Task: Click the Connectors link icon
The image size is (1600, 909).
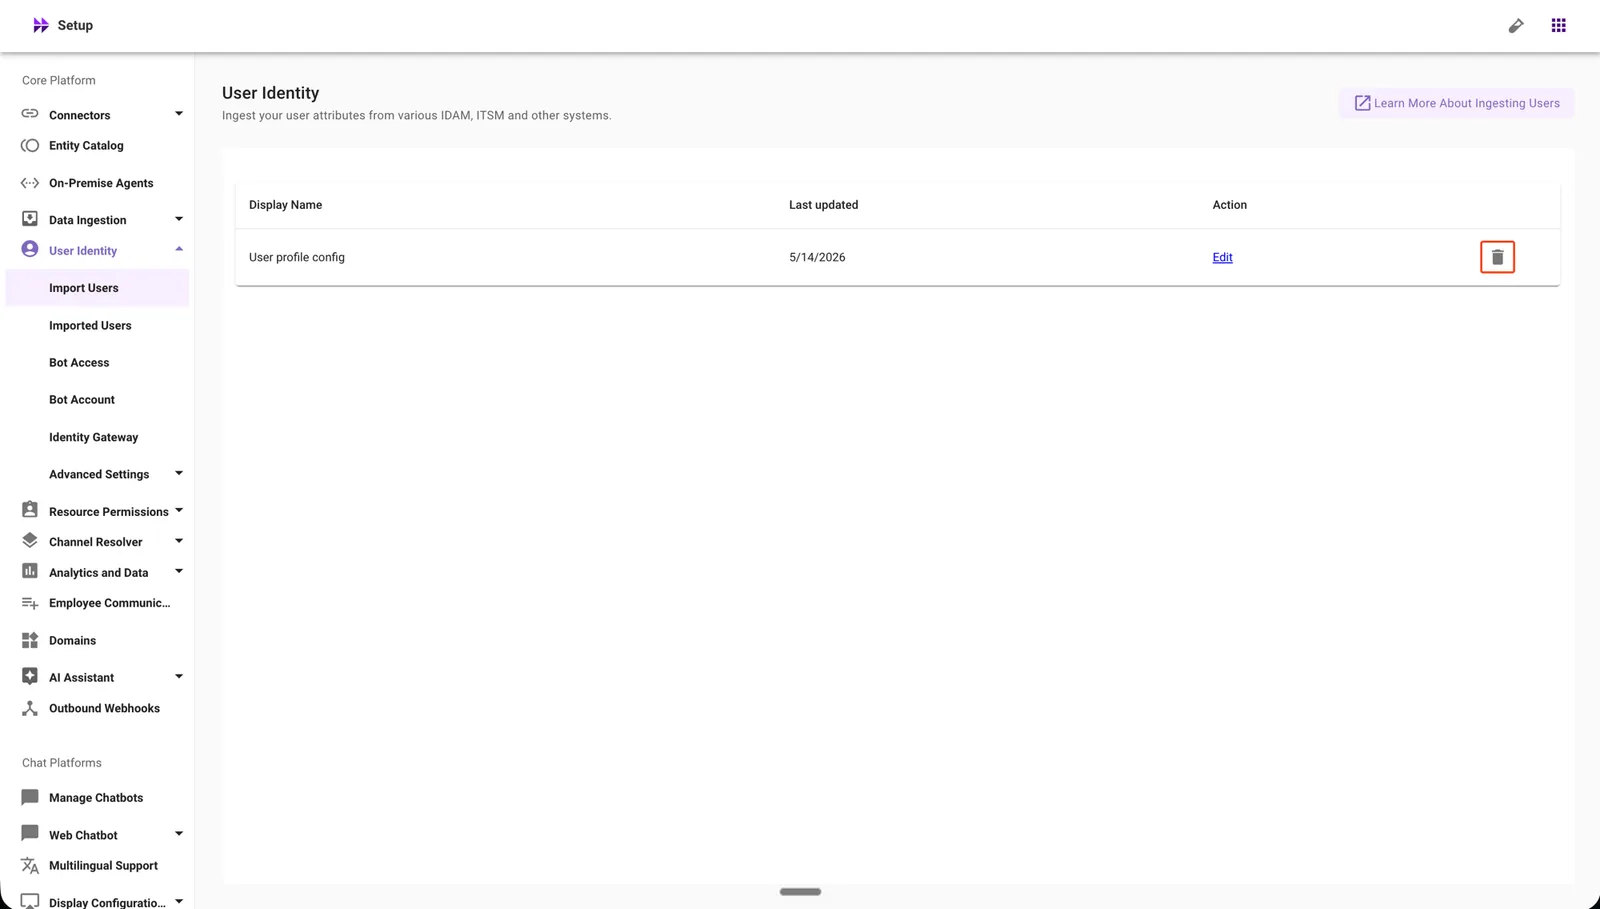Action: [x=30, y=114]
